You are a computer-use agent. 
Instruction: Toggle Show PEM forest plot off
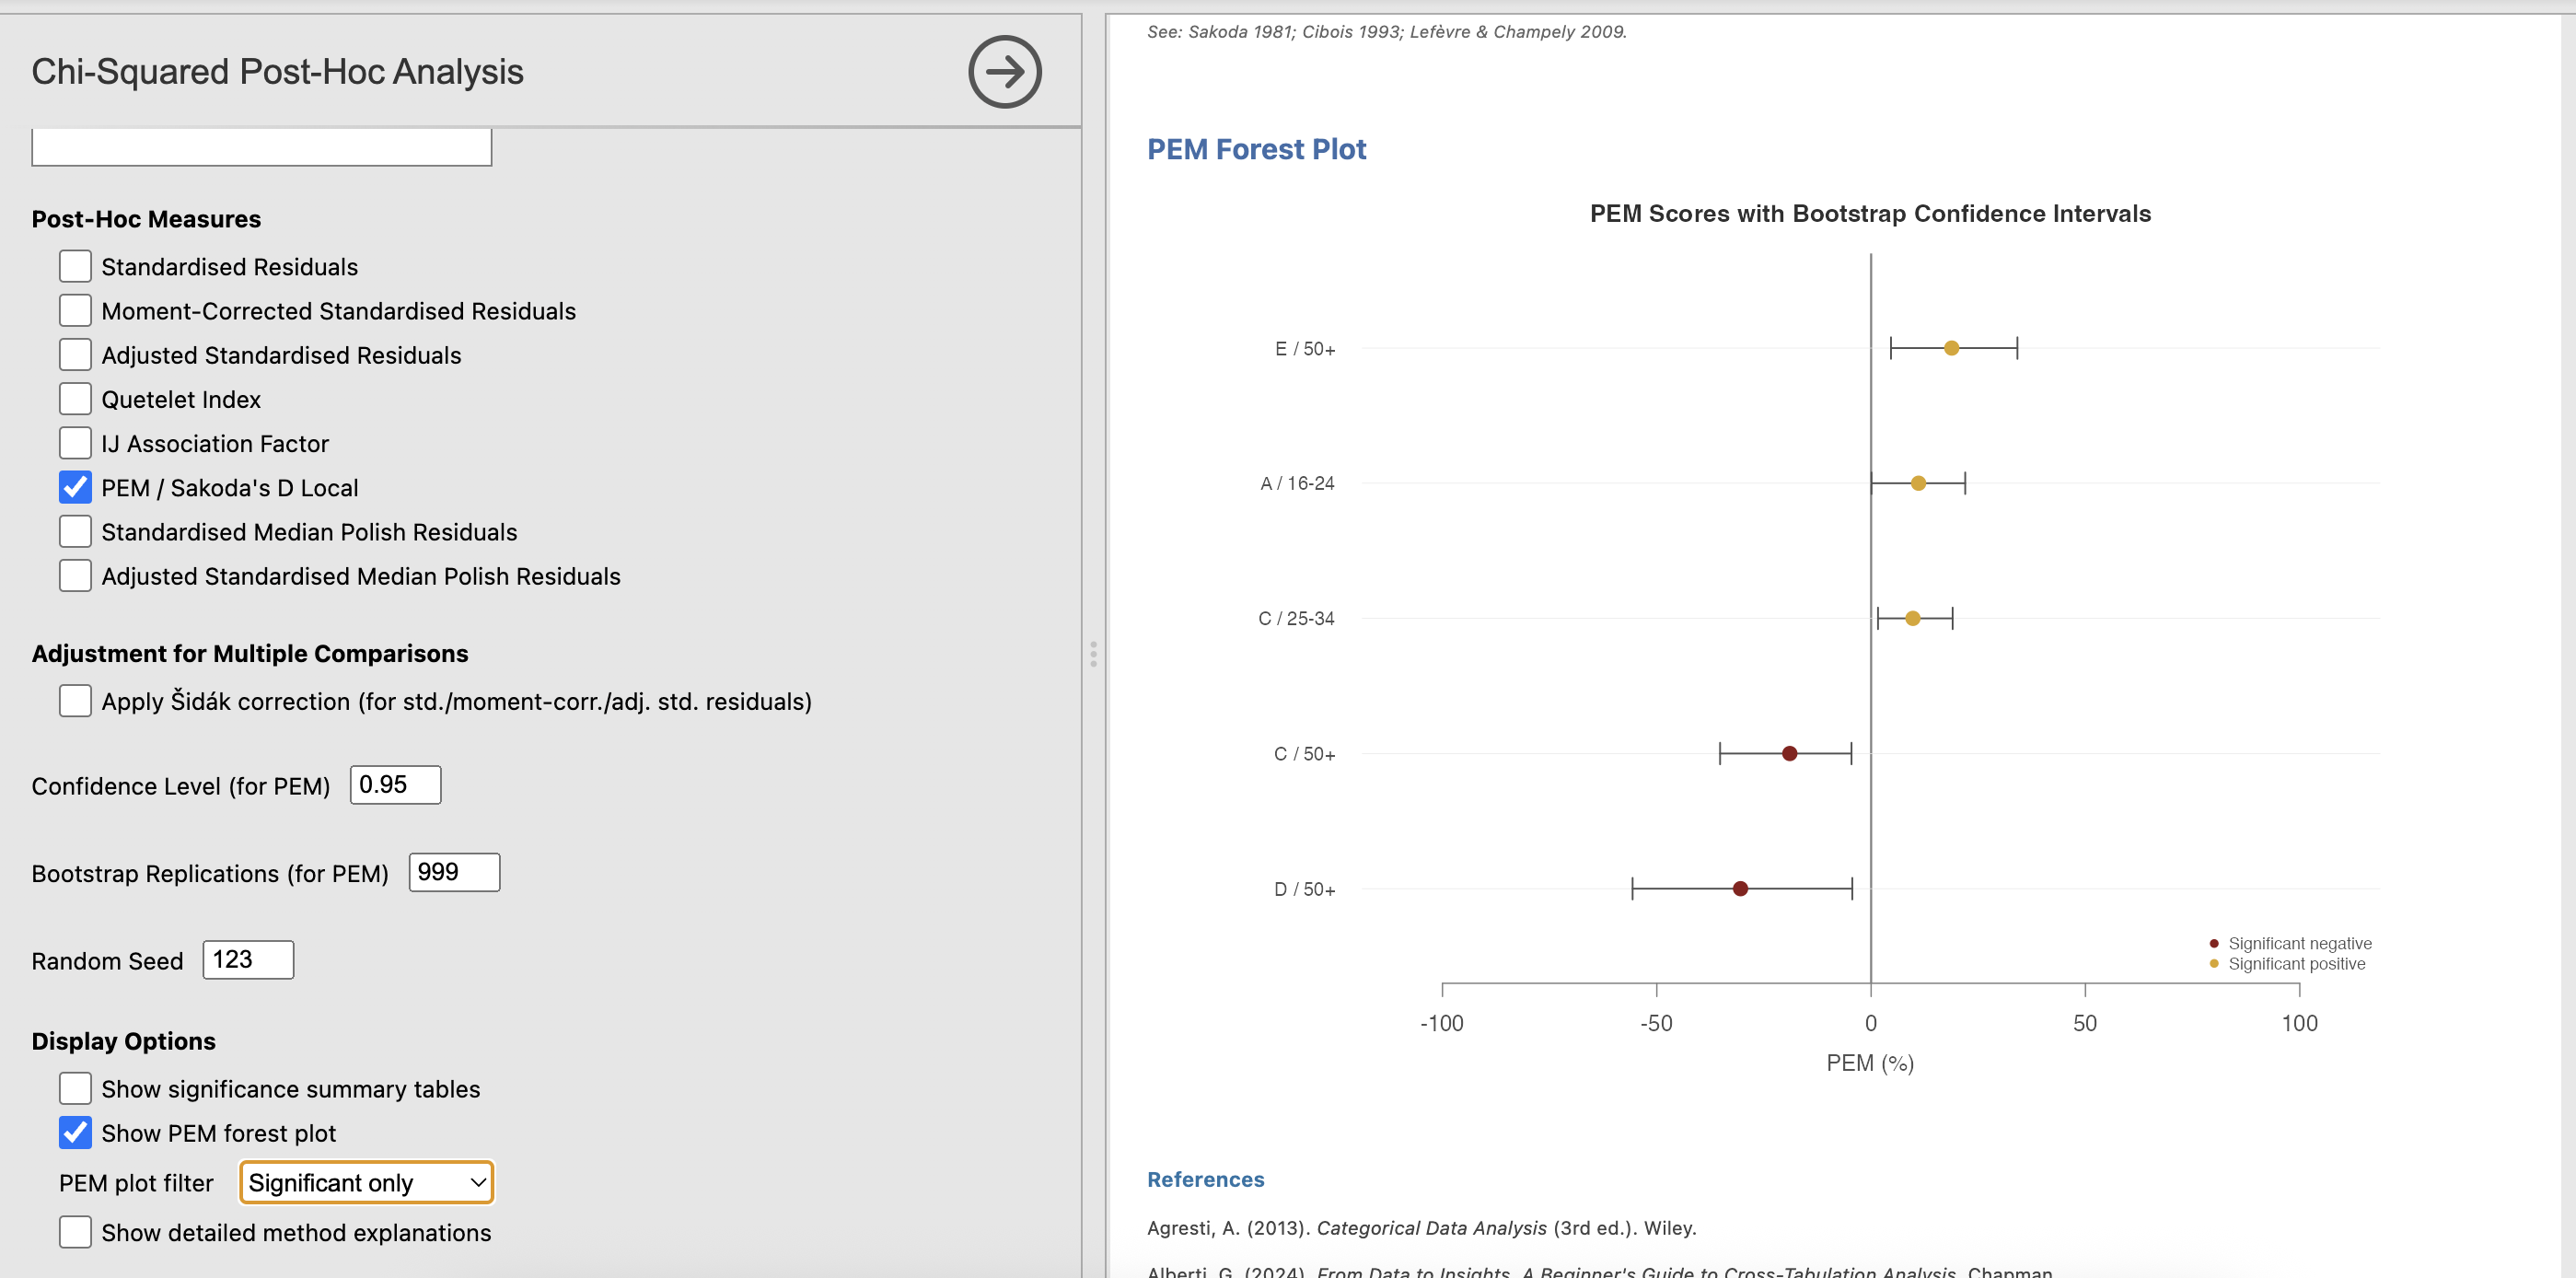[75, 1133]
